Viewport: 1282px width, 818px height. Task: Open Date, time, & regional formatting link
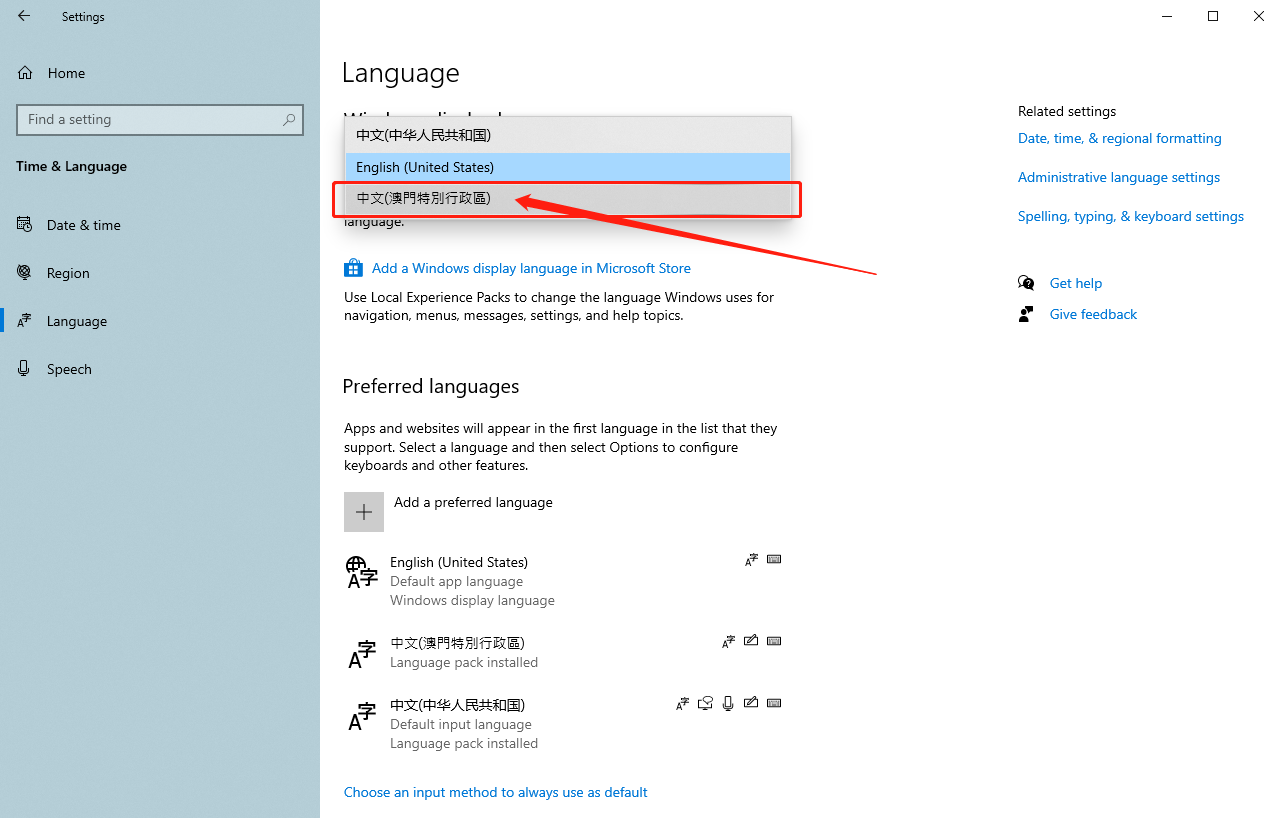tap(1120, 138)
